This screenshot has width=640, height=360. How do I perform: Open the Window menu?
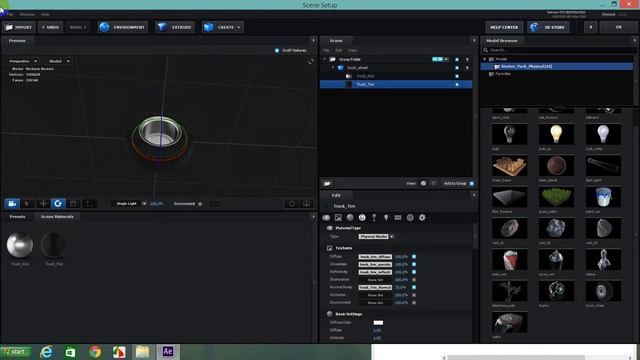(x=27, y=14)
